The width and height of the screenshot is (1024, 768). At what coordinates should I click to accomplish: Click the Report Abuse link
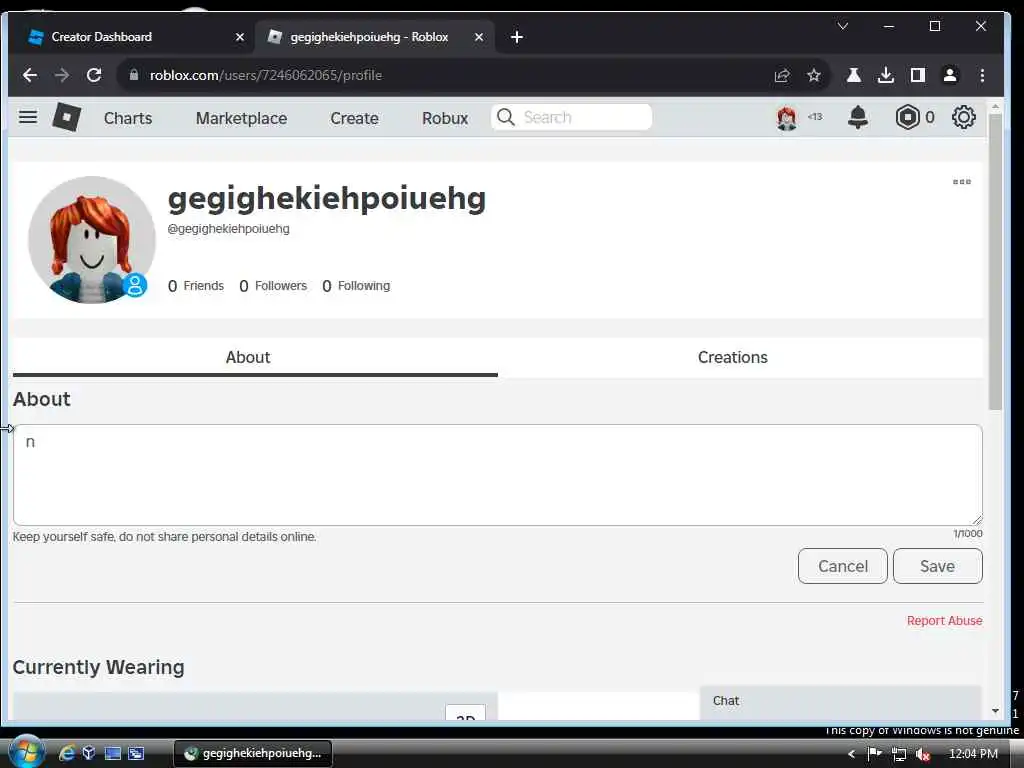944,620
